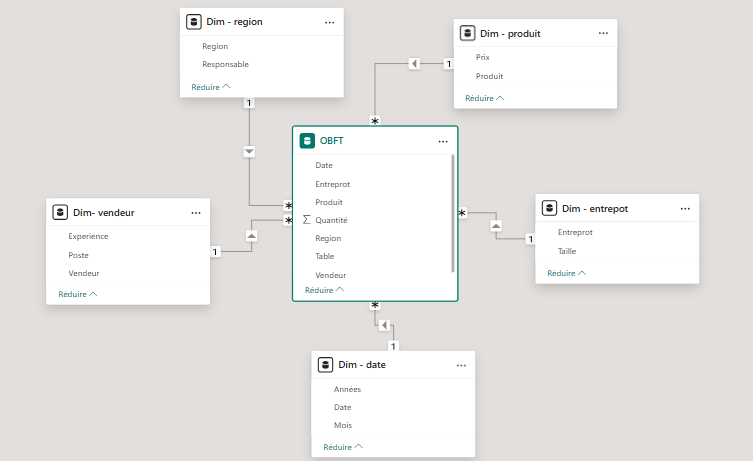Viewport: 753px width, 461px height.
Task: Click the Dim - date table icon
Action: (x=326, y=365)
